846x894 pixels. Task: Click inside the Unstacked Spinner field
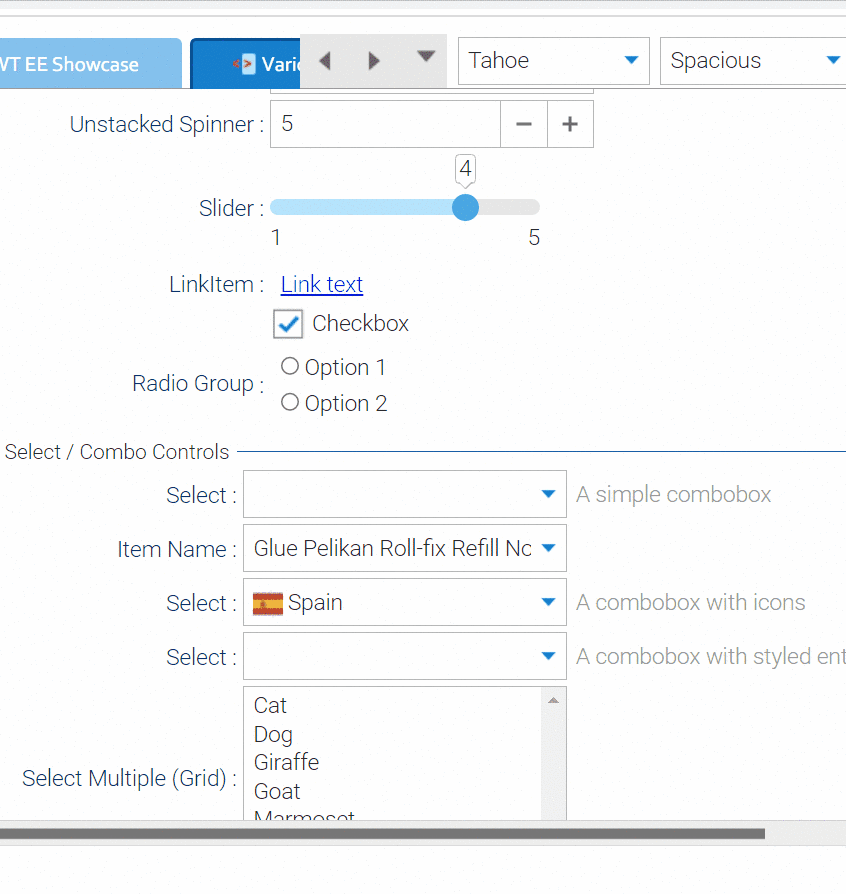[385, 125]
